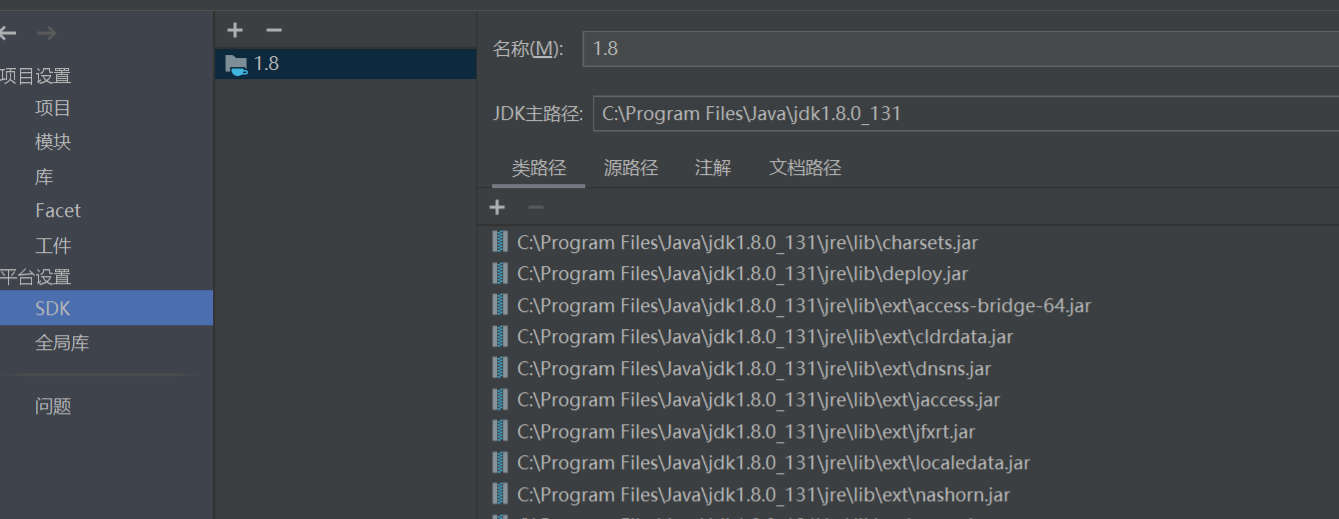Open the 文档路径 tab

pos(805,168)
